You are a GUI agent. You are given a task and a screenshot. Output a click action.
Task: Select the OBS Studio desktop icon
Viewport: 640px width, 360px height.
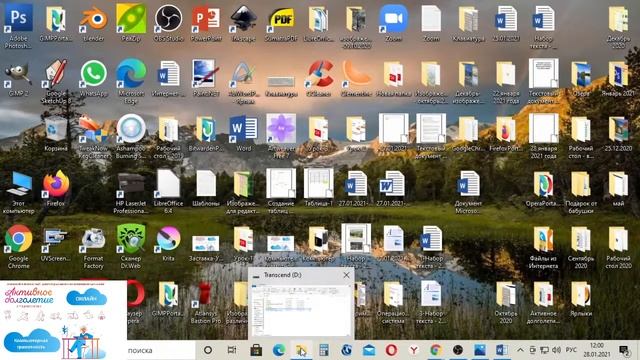169,23
